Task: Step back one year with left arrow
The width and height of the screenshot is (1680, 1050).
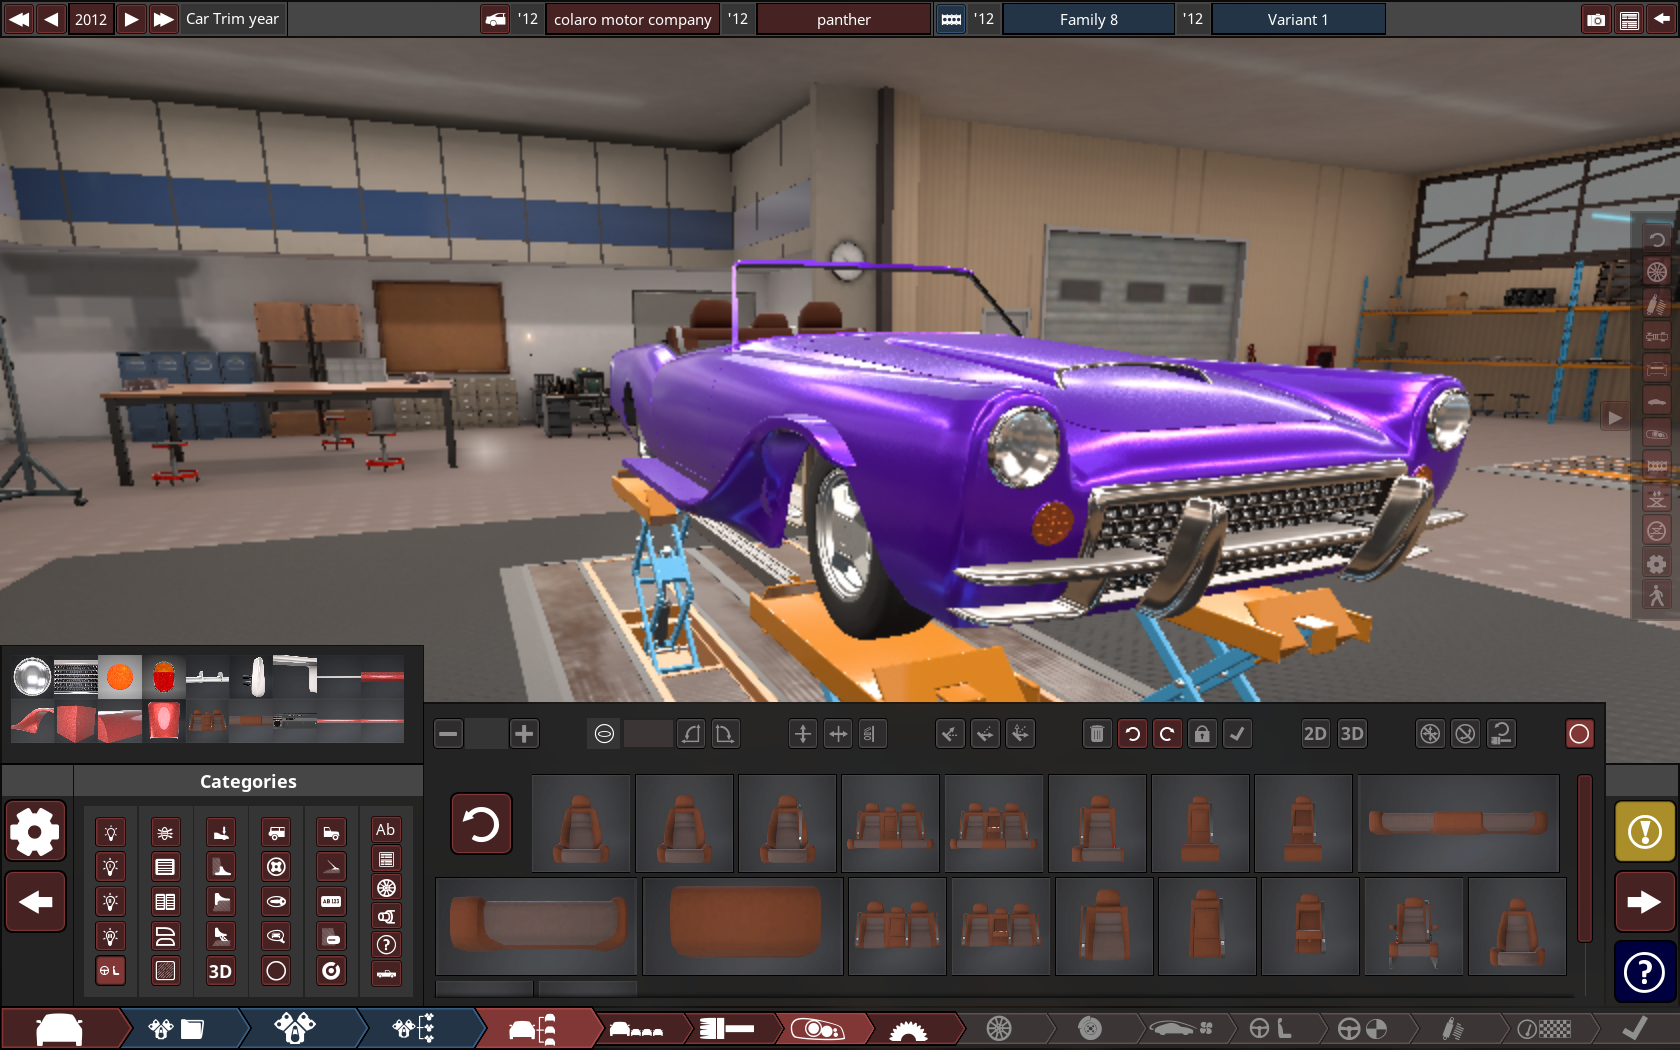Action: (x=51, y=19)
